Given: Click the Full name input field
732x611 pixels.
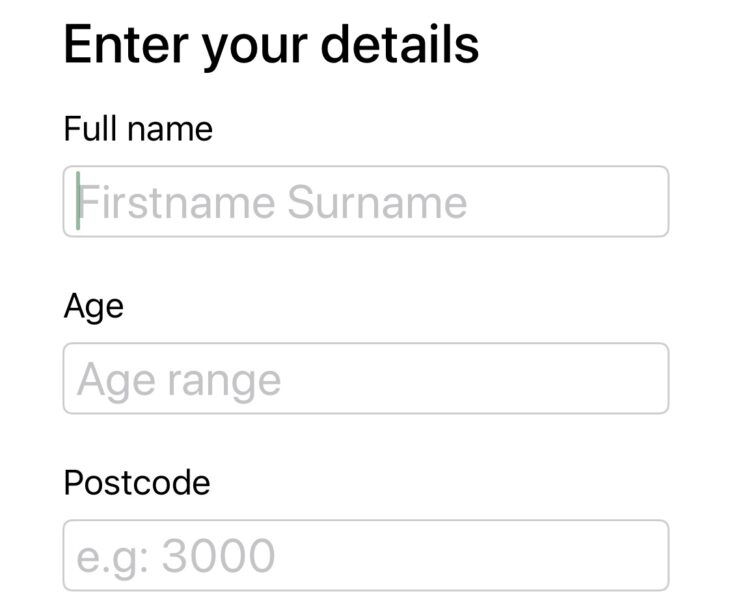Looking at the screenshot, I should (365, 202).
